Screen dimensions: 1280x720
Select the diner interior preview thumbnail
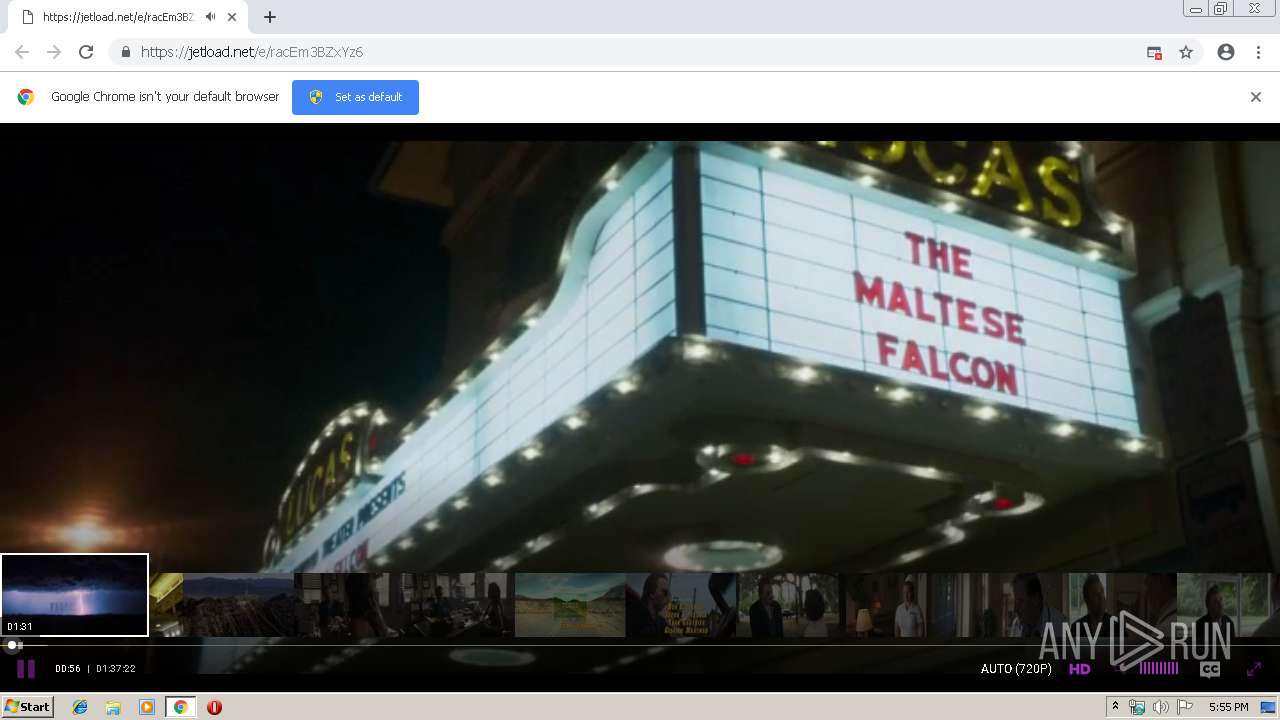(459, 604)
